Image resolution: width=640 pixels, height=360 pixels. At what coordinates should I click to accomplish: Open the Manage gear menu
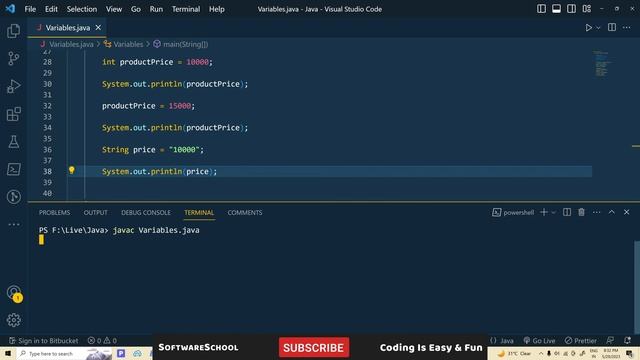pyautogui.click(x=13, y=320)
